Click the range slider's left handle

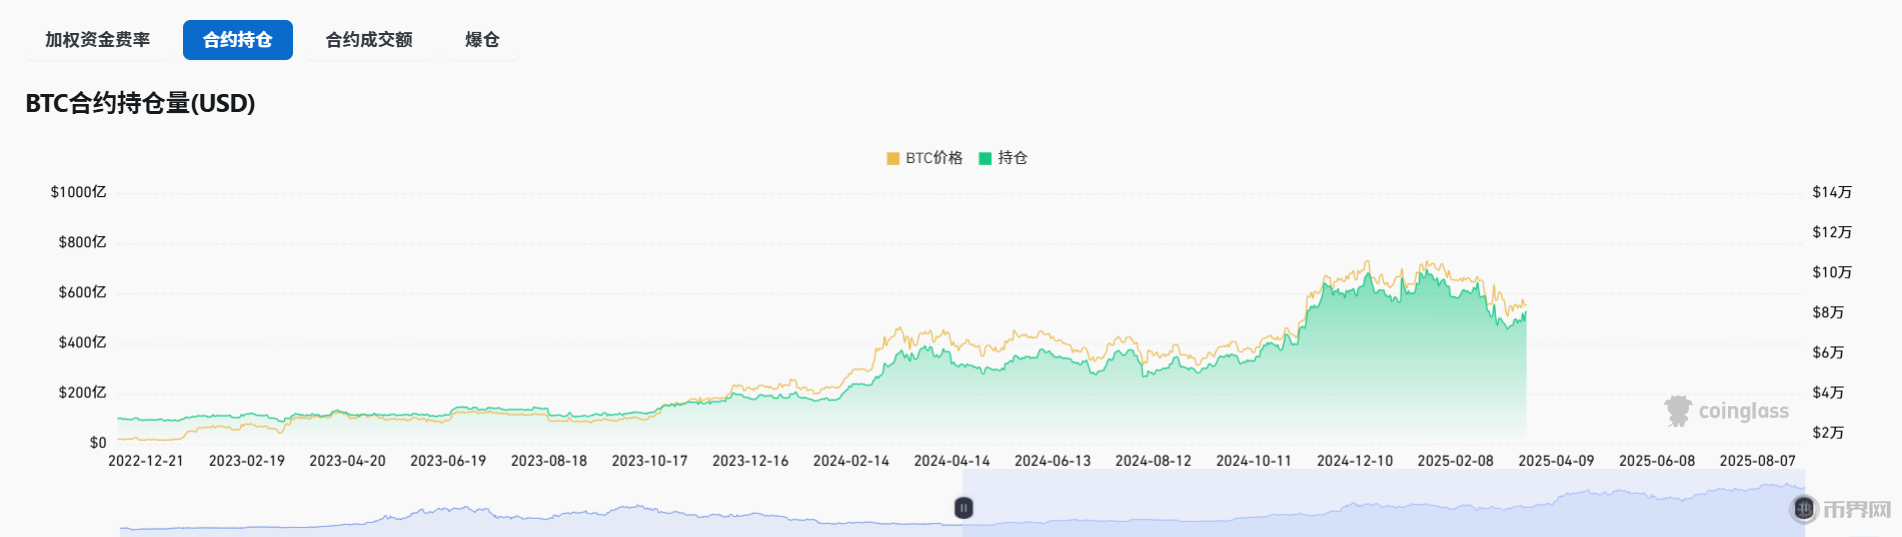[x=963, y=508]
